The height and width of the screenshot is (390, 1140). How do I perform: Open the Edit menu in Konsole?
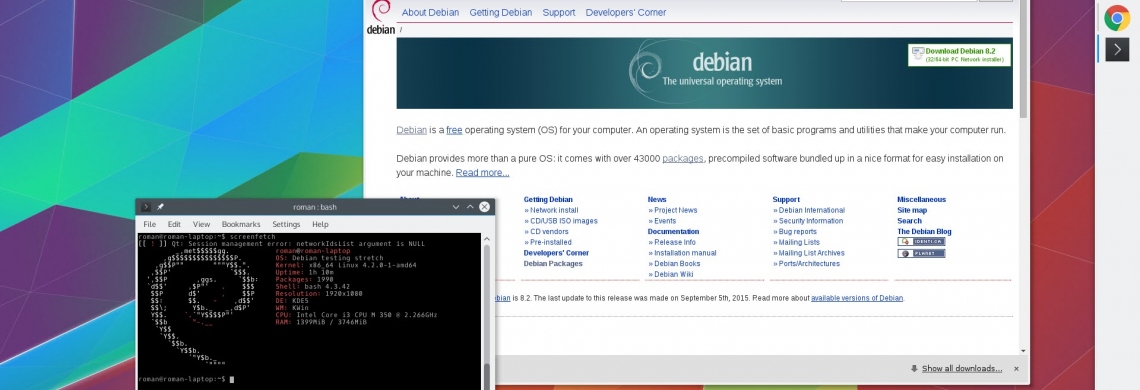tap(174, 224)
